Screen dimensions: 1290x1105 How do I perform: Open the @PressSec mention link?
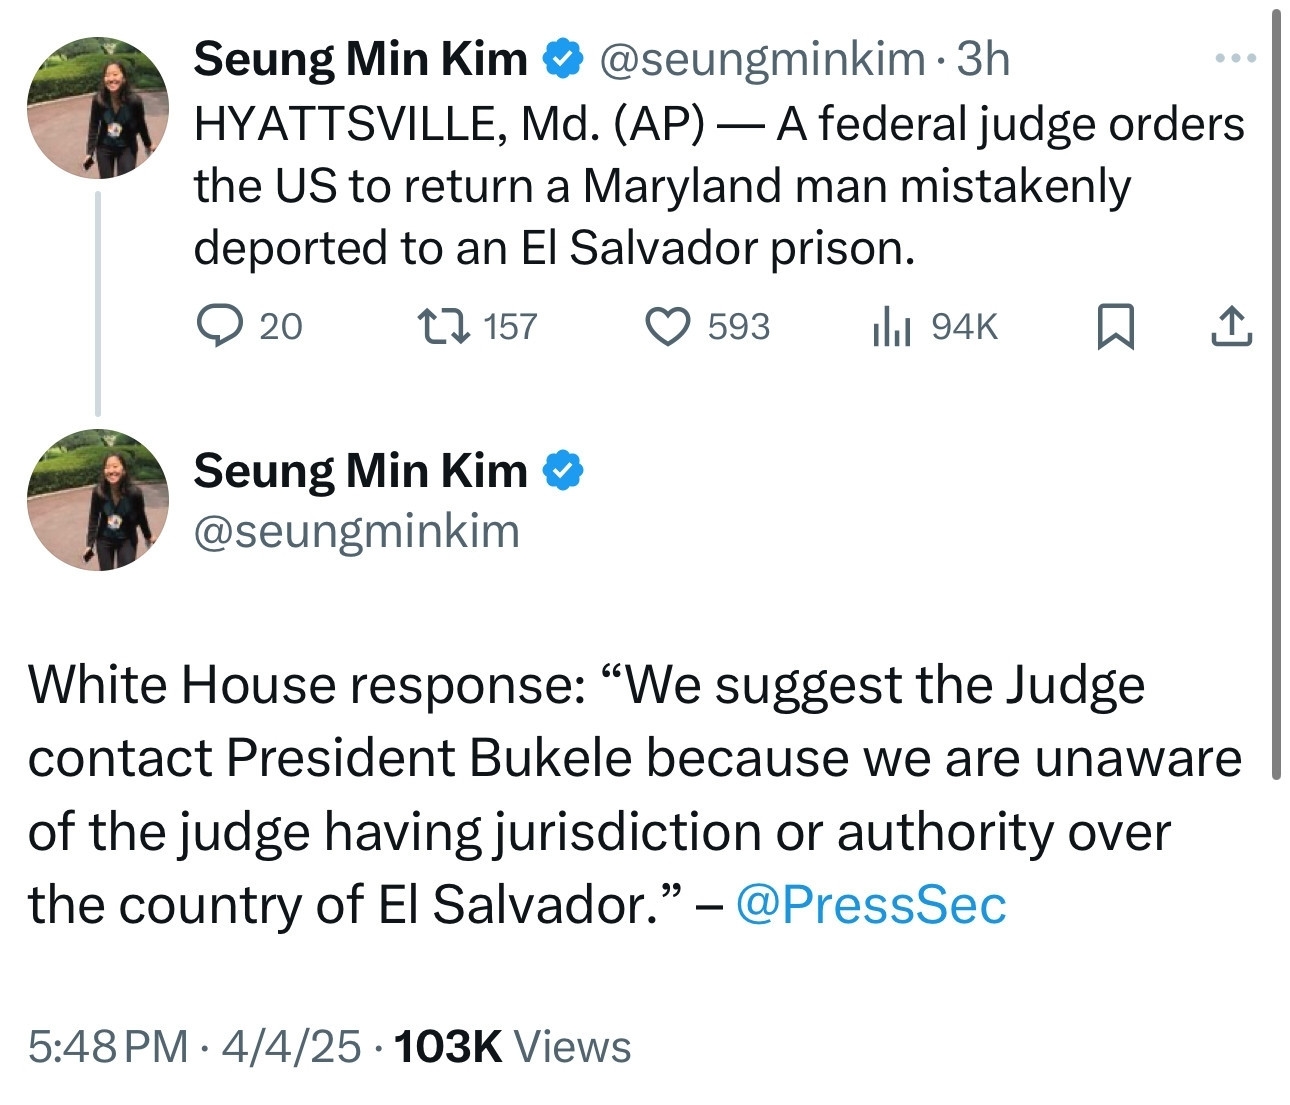(x=870, y=905)
